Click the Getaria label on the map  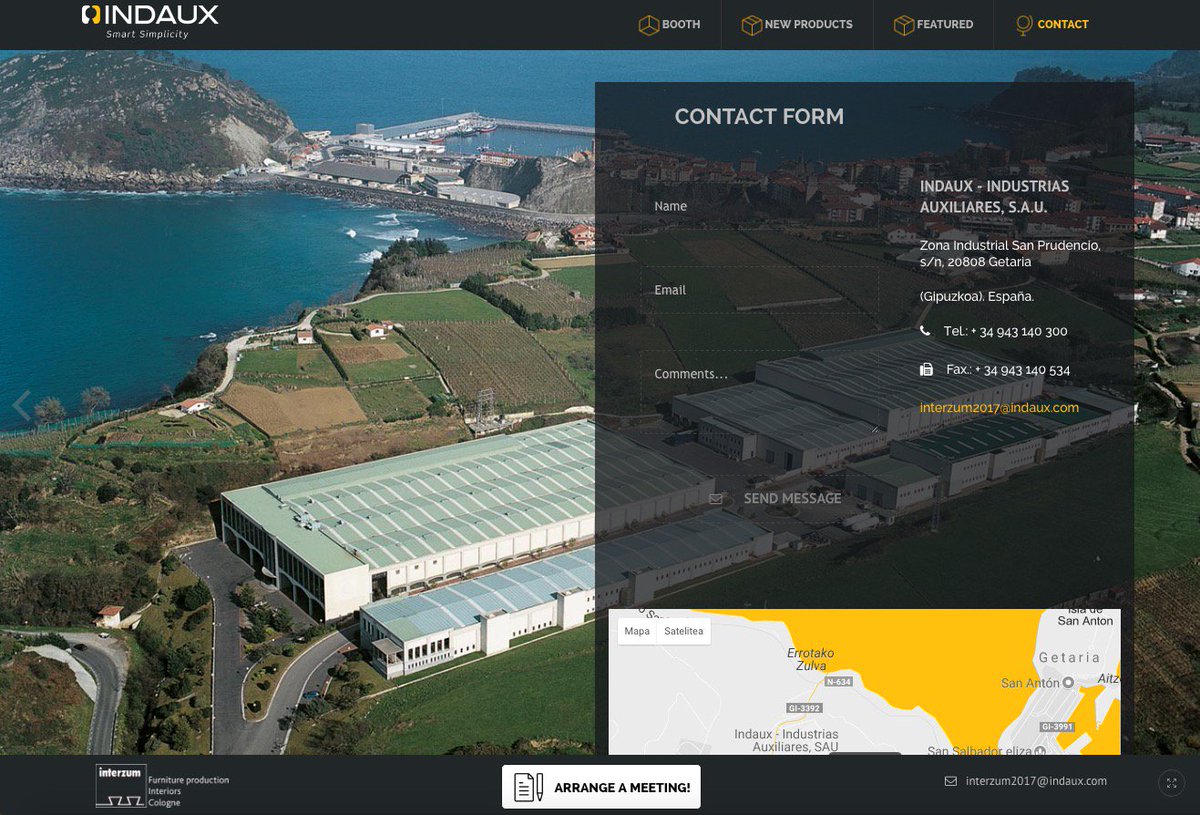click(x=1069, y=658)
